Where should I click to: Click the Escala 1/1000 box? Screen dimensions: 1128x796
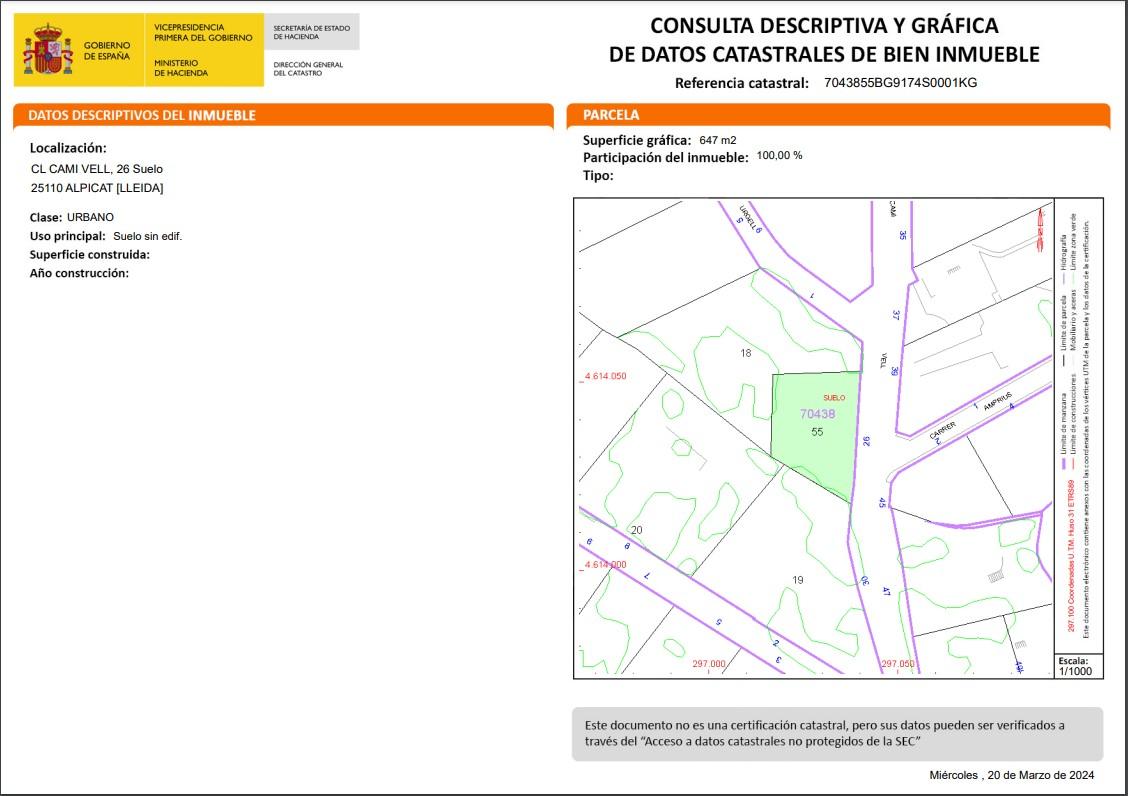[1078, 667]
